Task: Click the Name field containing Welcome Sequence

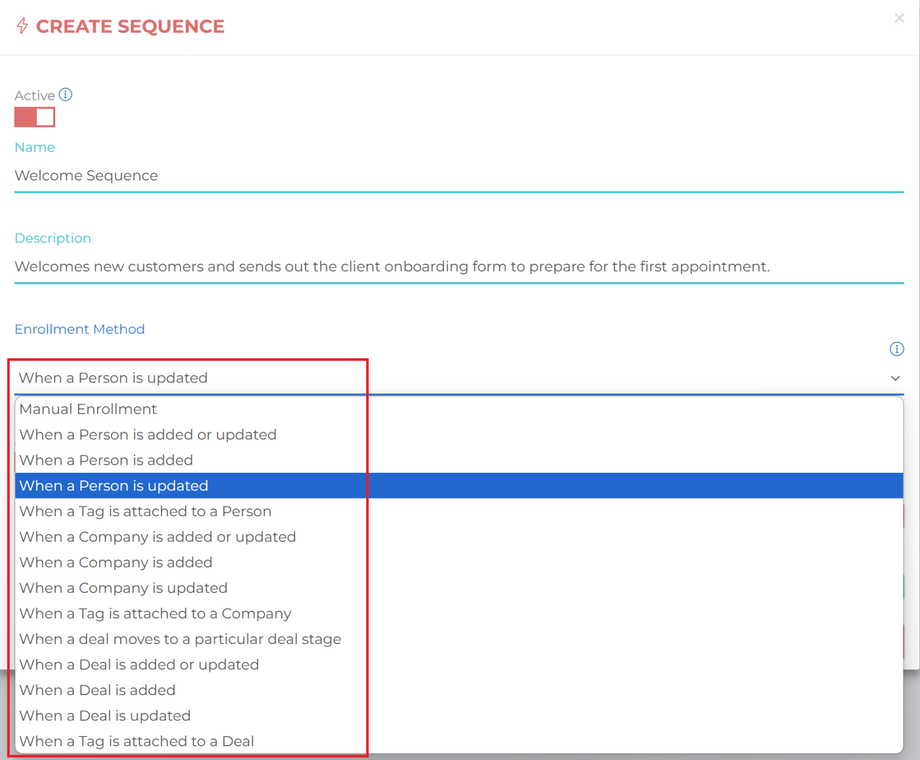Action: pyautogui.click(x=458, y=176)
